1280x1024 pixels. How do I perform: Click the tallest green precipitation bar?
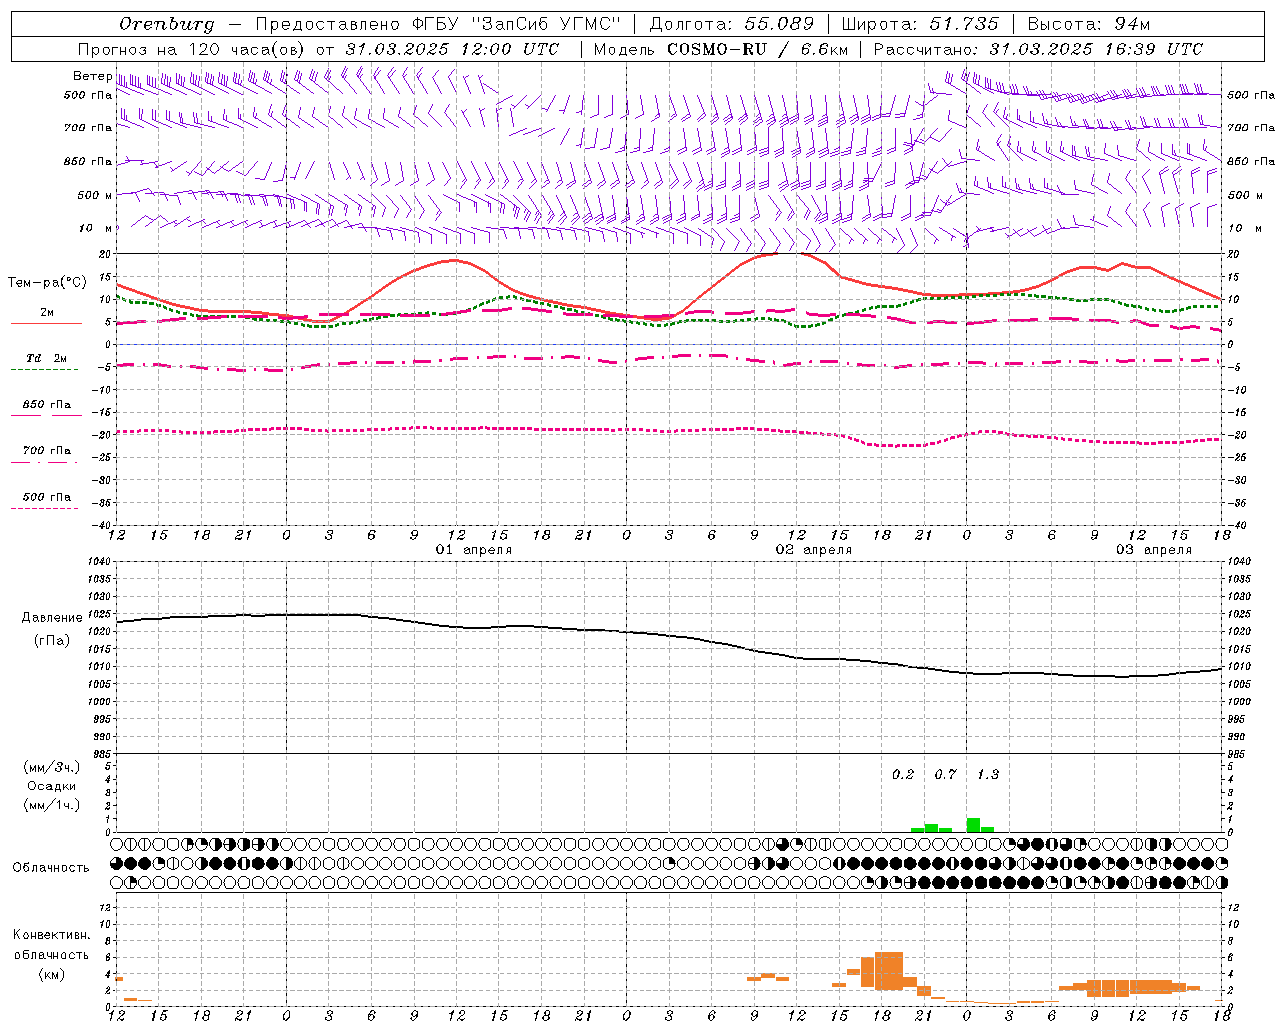[973, 825]
